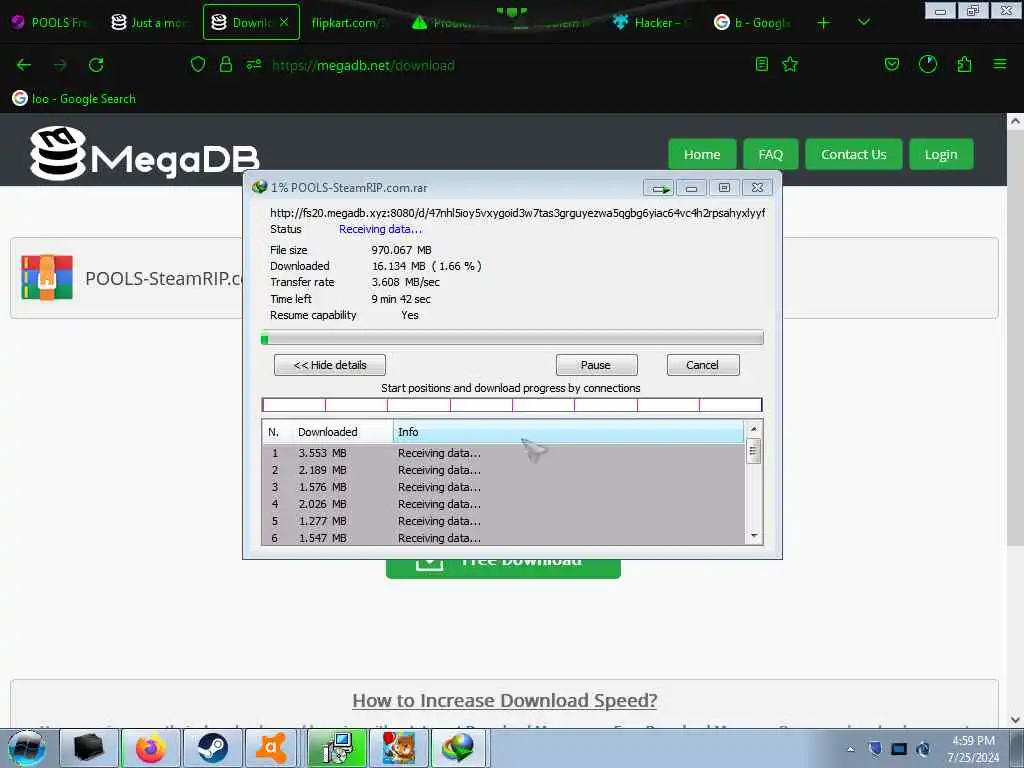Viewport: 1024px width, 768px height.
Task: Open How to Increase Download Speed link
Action: point(504,700)
